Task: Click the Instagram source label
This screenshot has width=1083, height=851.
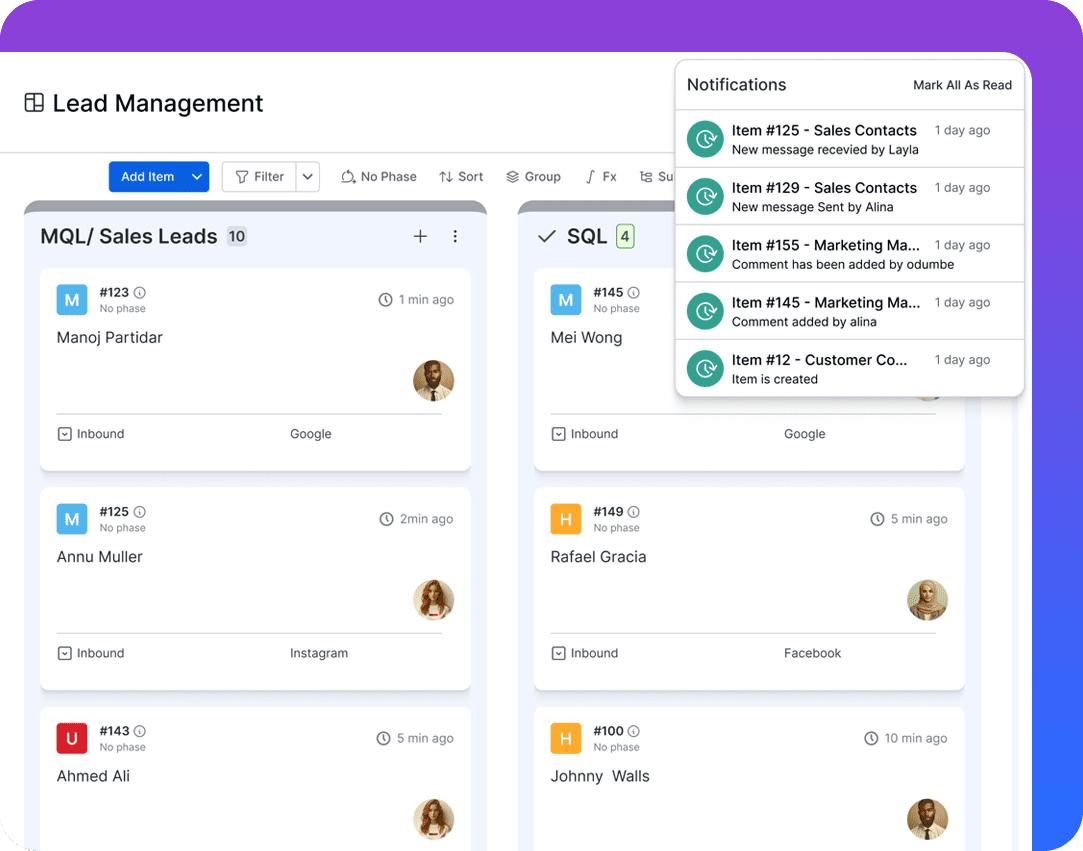Action: [319, 653]
